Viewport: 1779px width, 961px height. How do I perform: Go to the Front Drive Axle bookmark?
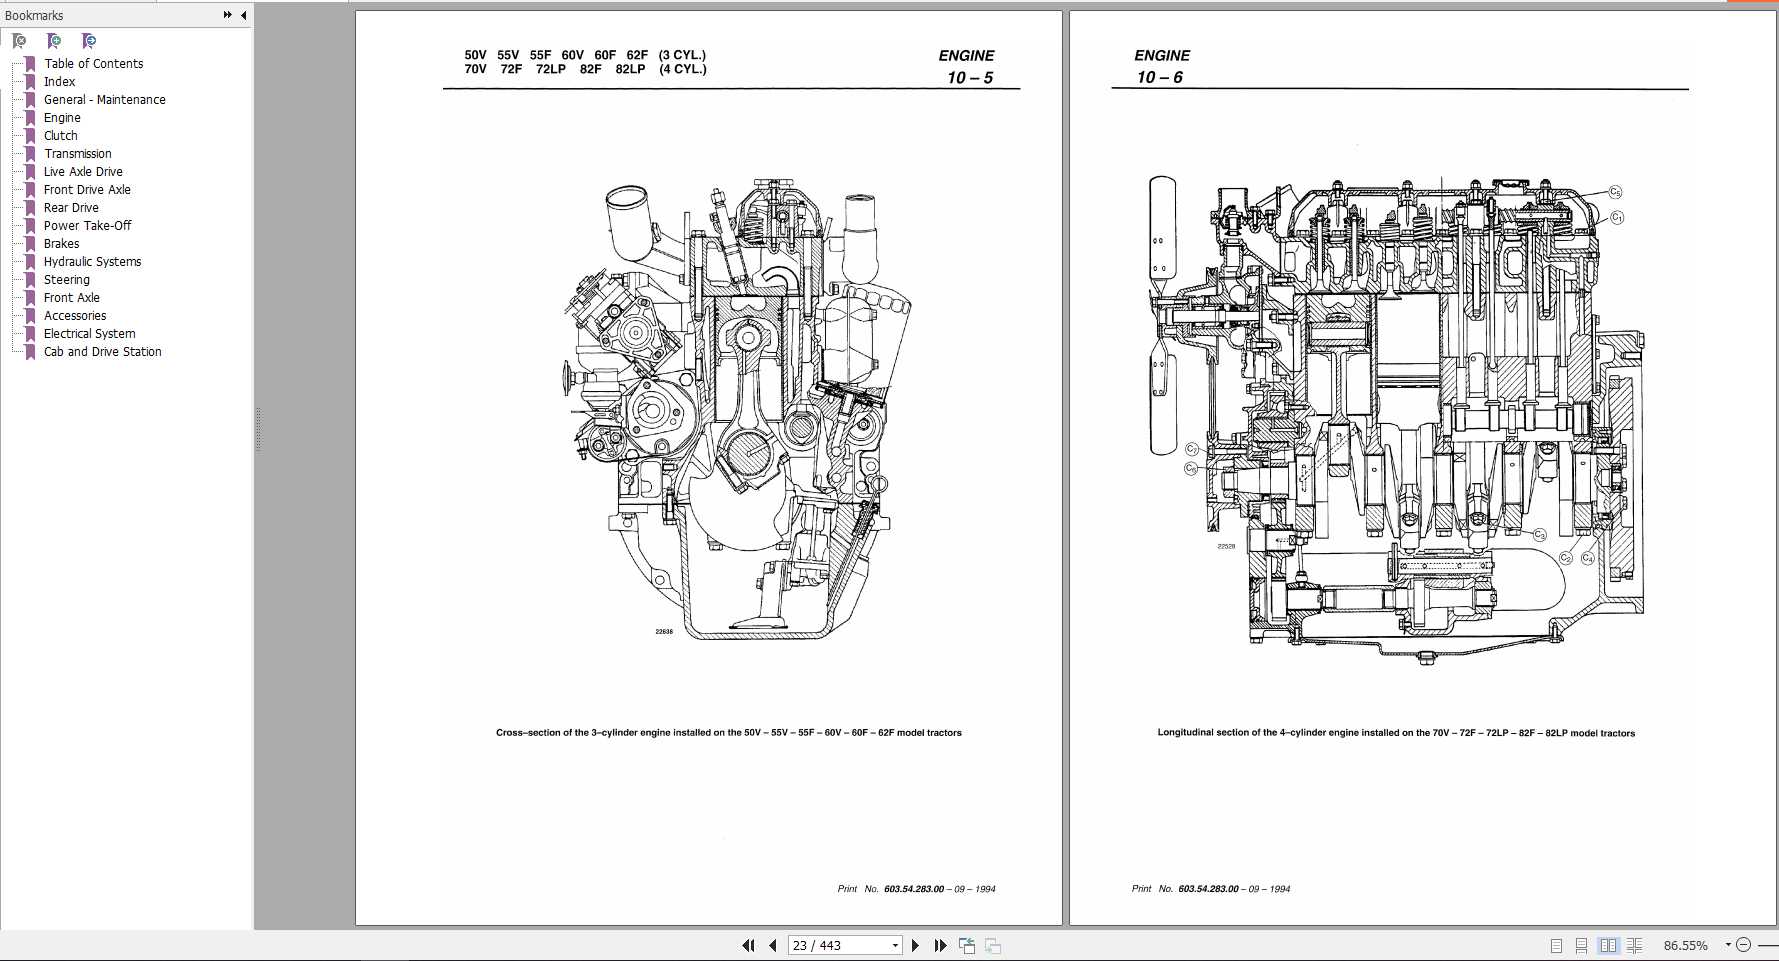pyautogui.click(x=87, y=190)
